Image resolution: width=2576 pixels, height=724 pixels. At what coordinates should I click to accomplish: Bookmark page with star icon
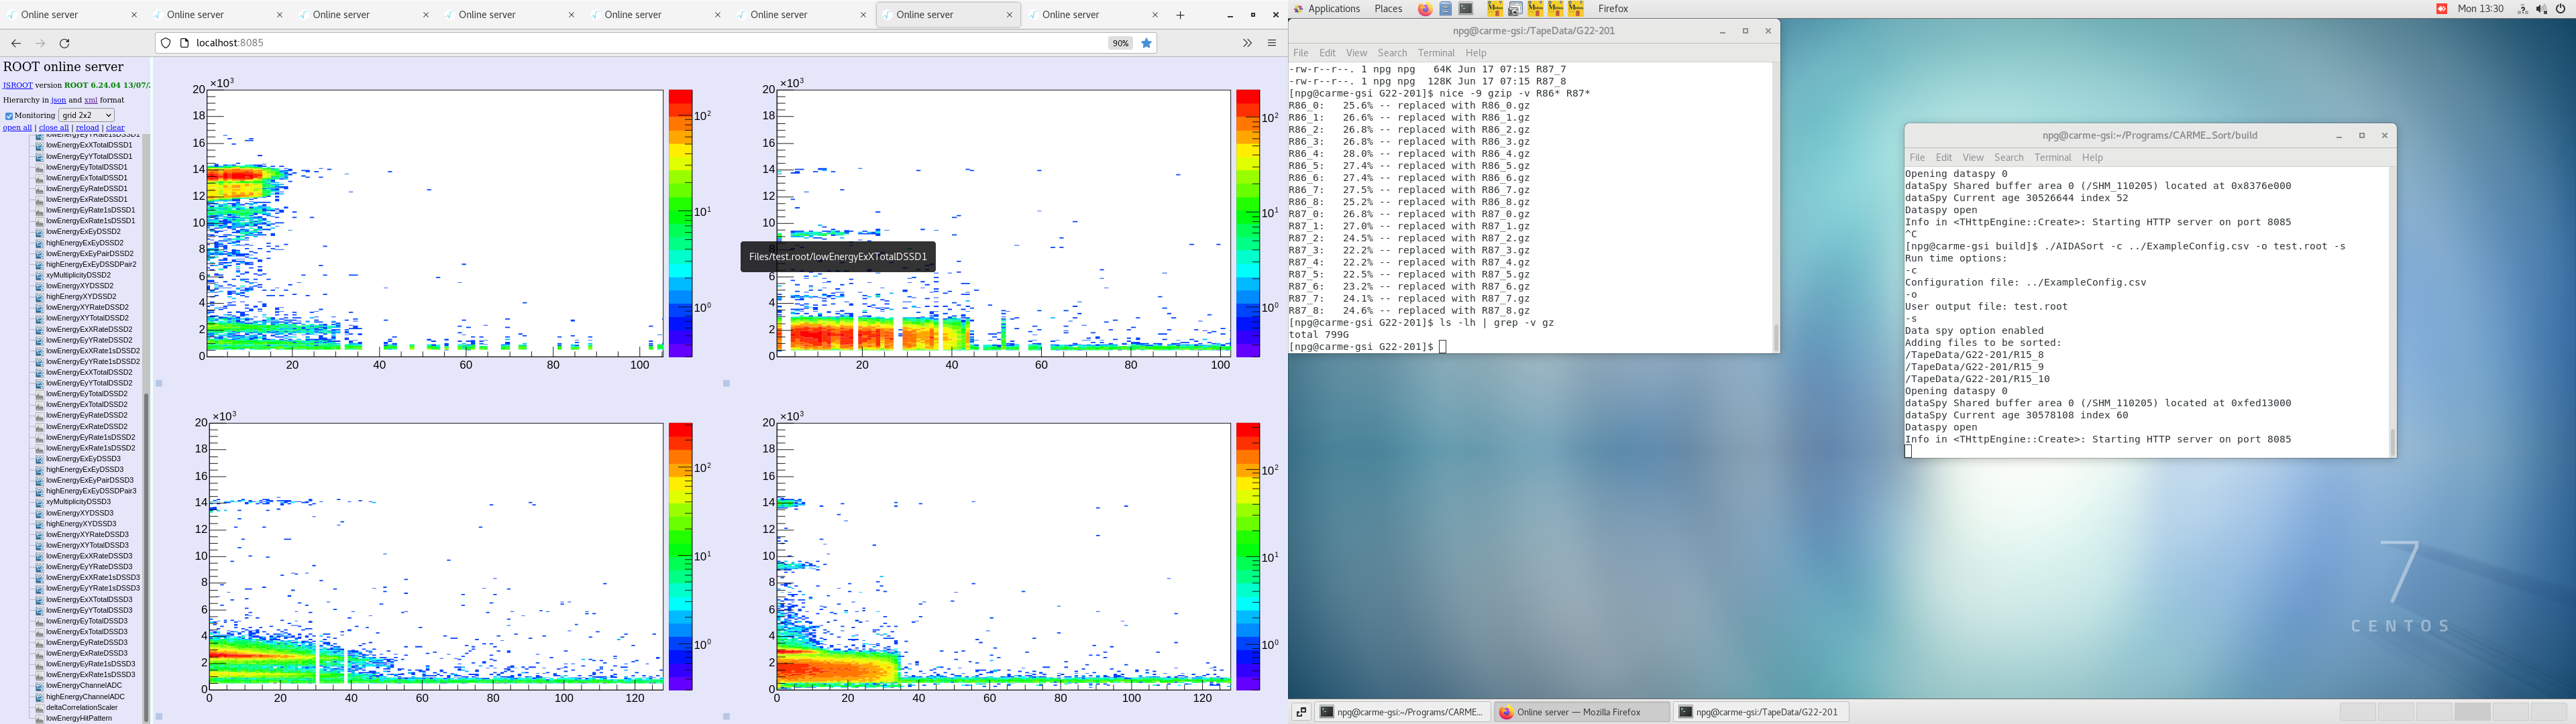1147,44
